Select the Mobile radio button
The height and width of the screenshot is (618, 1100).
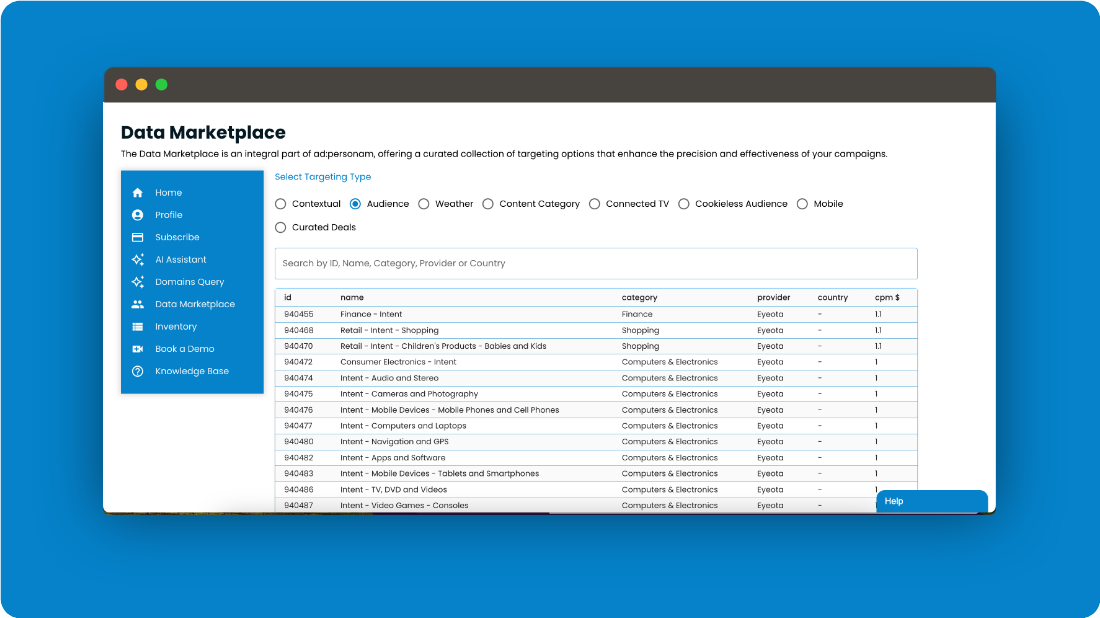pyautogui.click(x=802, y=204)
